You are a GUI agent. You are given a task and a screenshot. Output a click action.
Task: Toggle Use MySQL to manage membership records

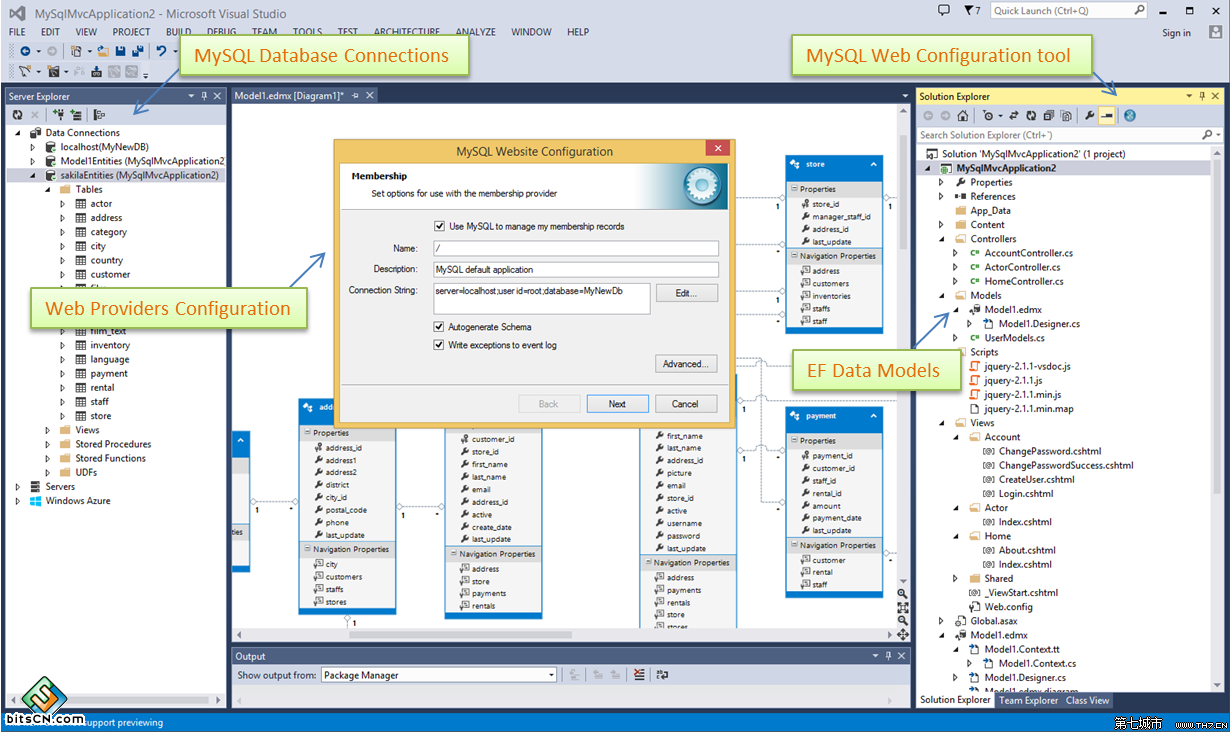[x=440, y=226]
